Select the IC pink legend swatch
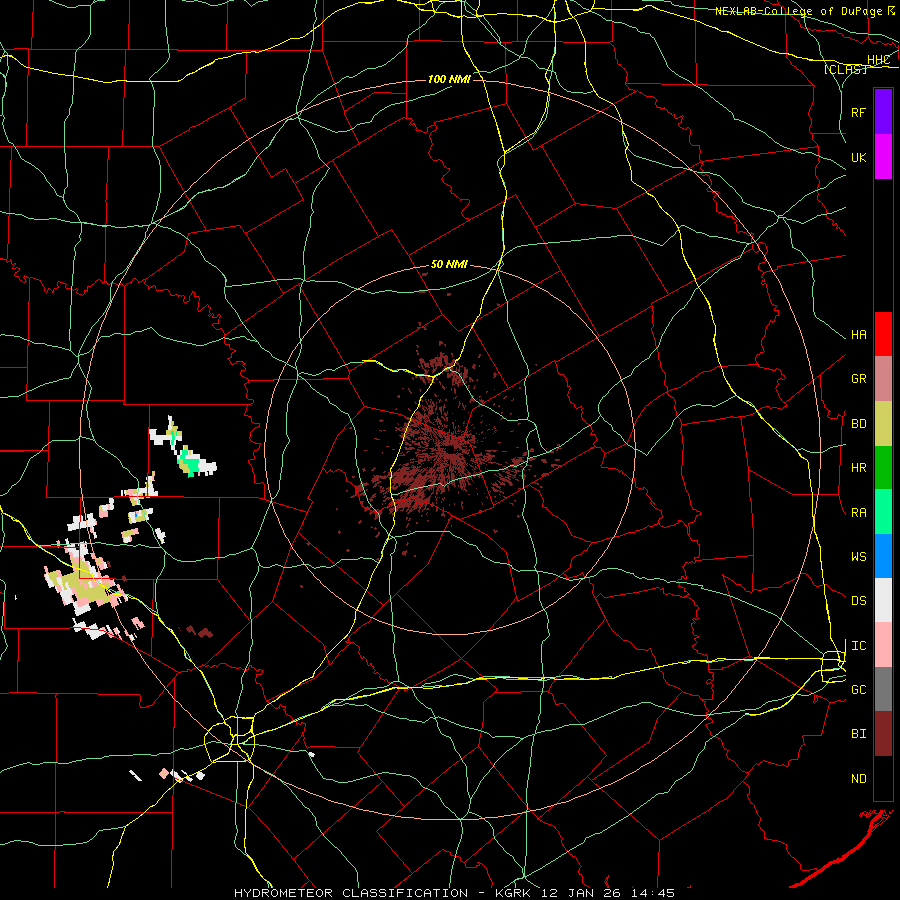 pos(883,645)
